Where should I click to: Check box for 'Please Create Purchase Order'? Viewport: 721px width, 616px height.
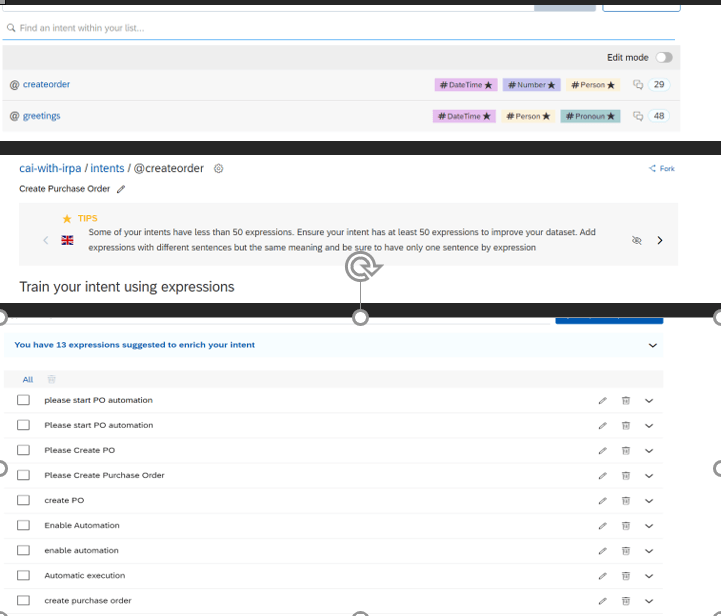point(23,475)
